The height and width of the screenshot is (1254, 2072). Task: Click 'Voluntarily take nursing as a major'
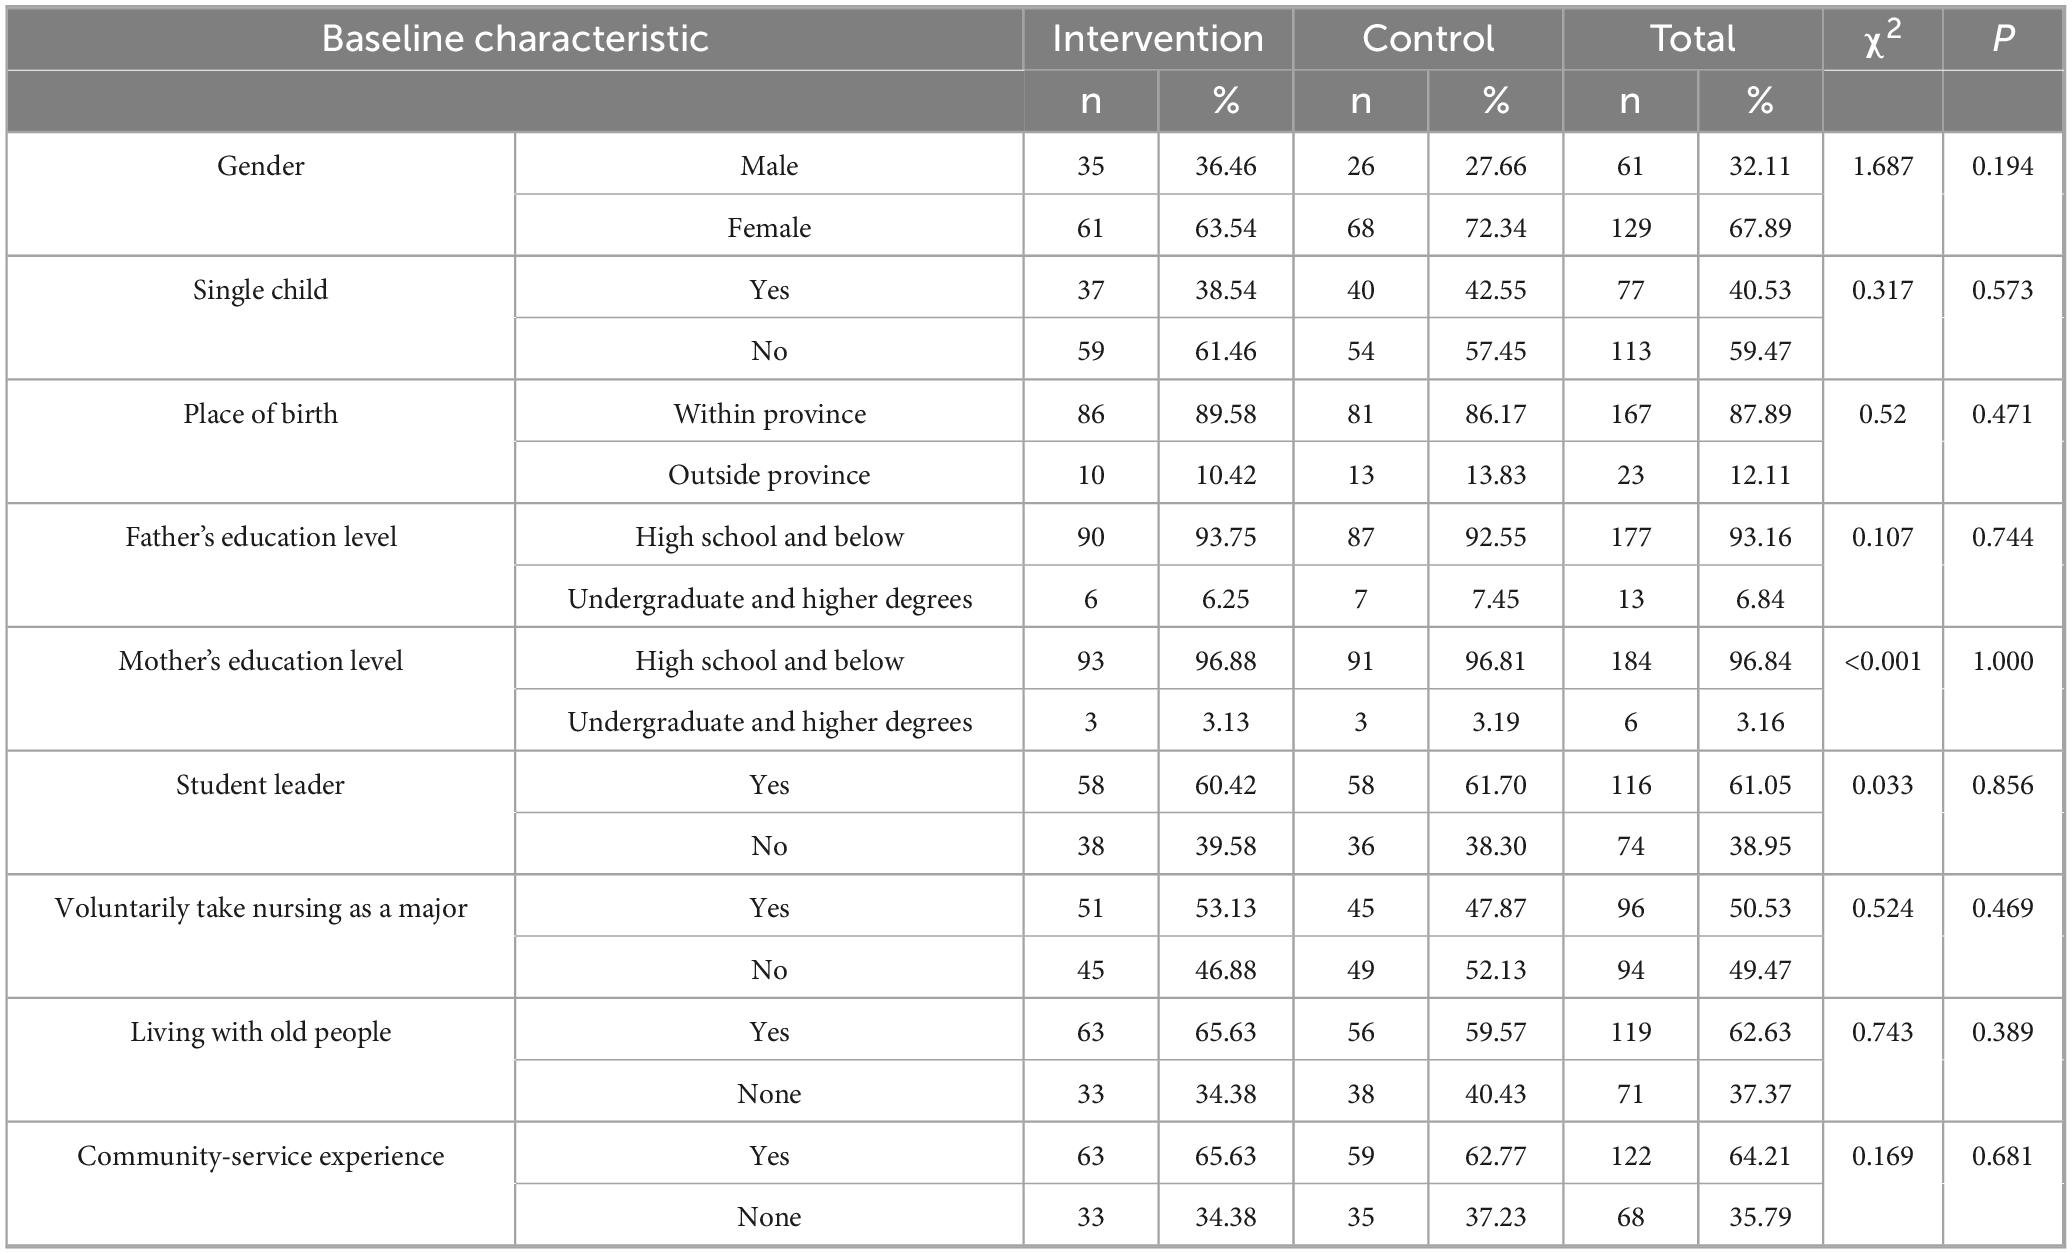(x=260, y=908)
